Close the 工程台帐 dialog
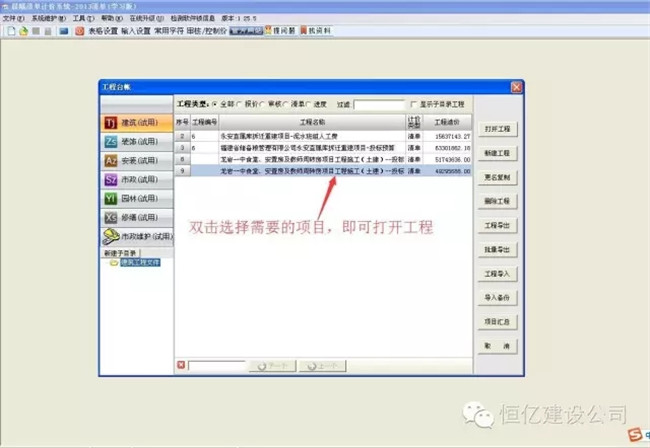This screenshot has width=650, height=448. click(517, 87)
